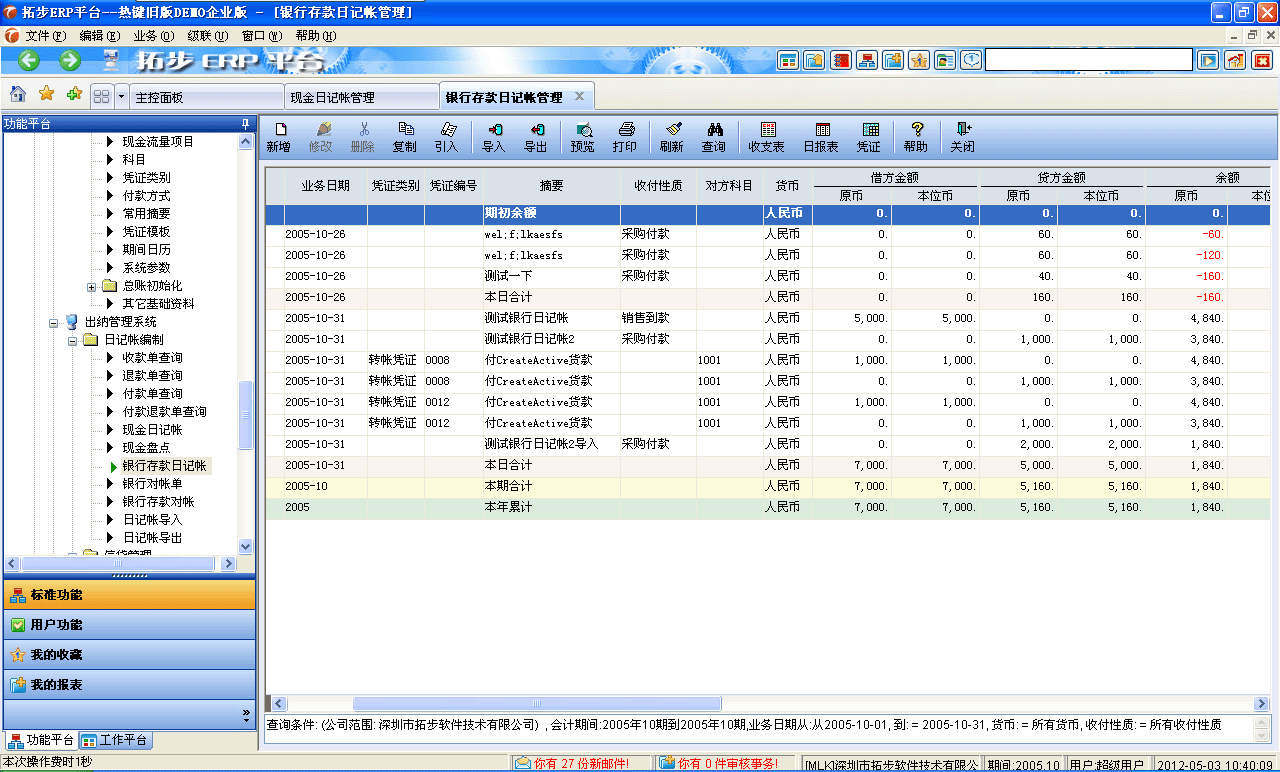Screen dimensions: 1280x772
Task: Refresh the journal list with 刷新 icon
Action: tap(672, 136)
